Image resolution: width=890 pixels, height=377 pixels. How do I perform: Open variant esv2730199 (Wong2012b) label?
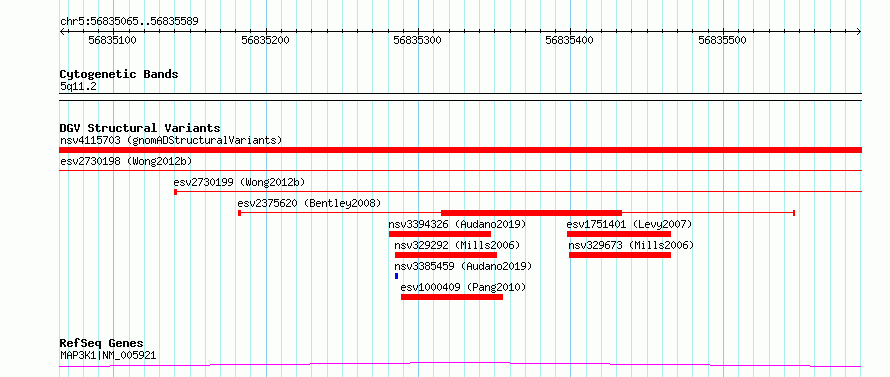[x=240, y=182]
